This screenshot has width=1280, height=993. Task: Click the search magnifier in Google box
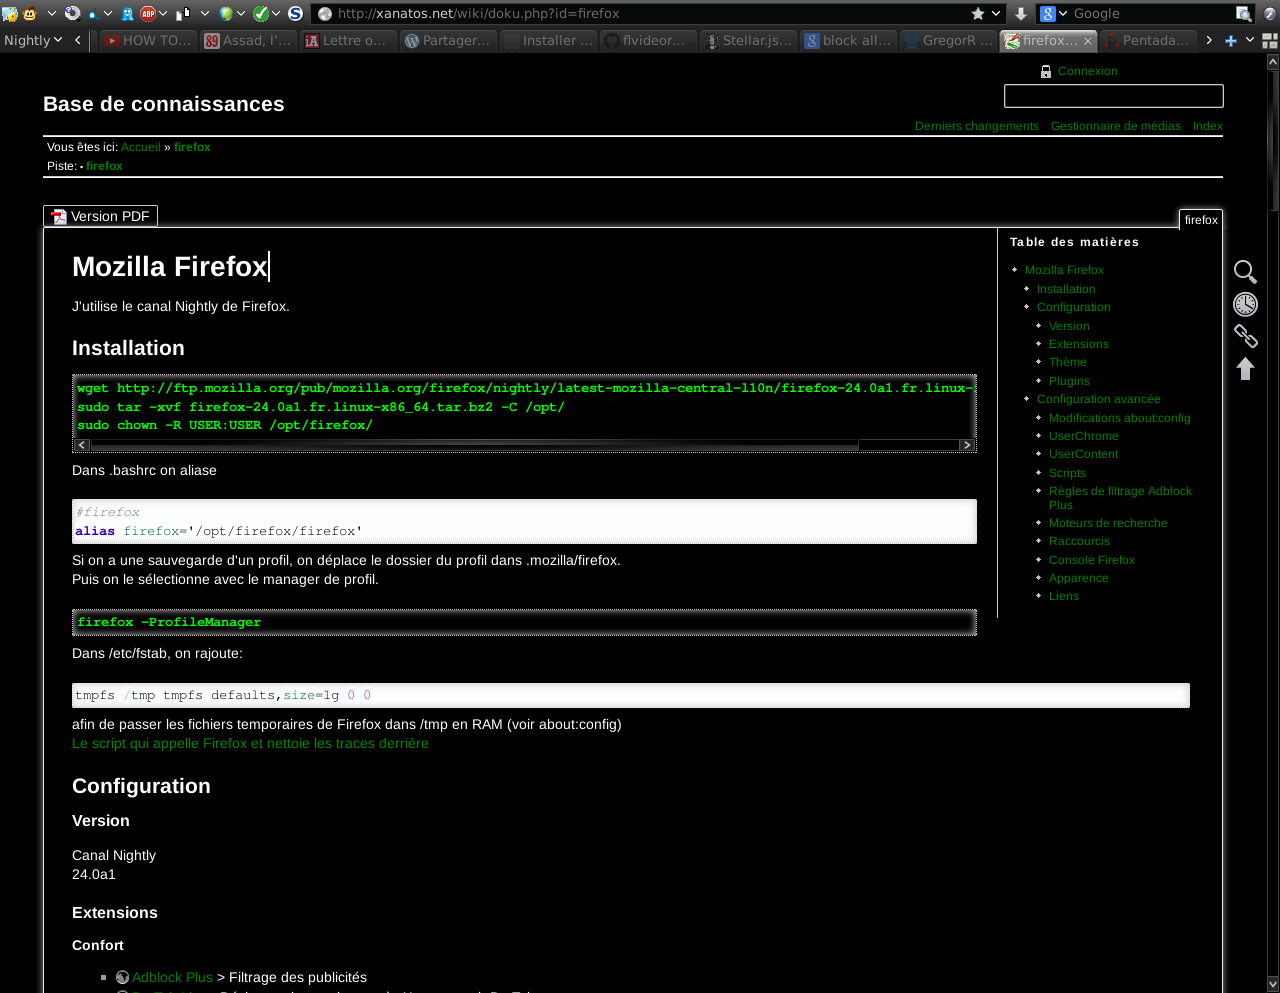(1243, 13)
